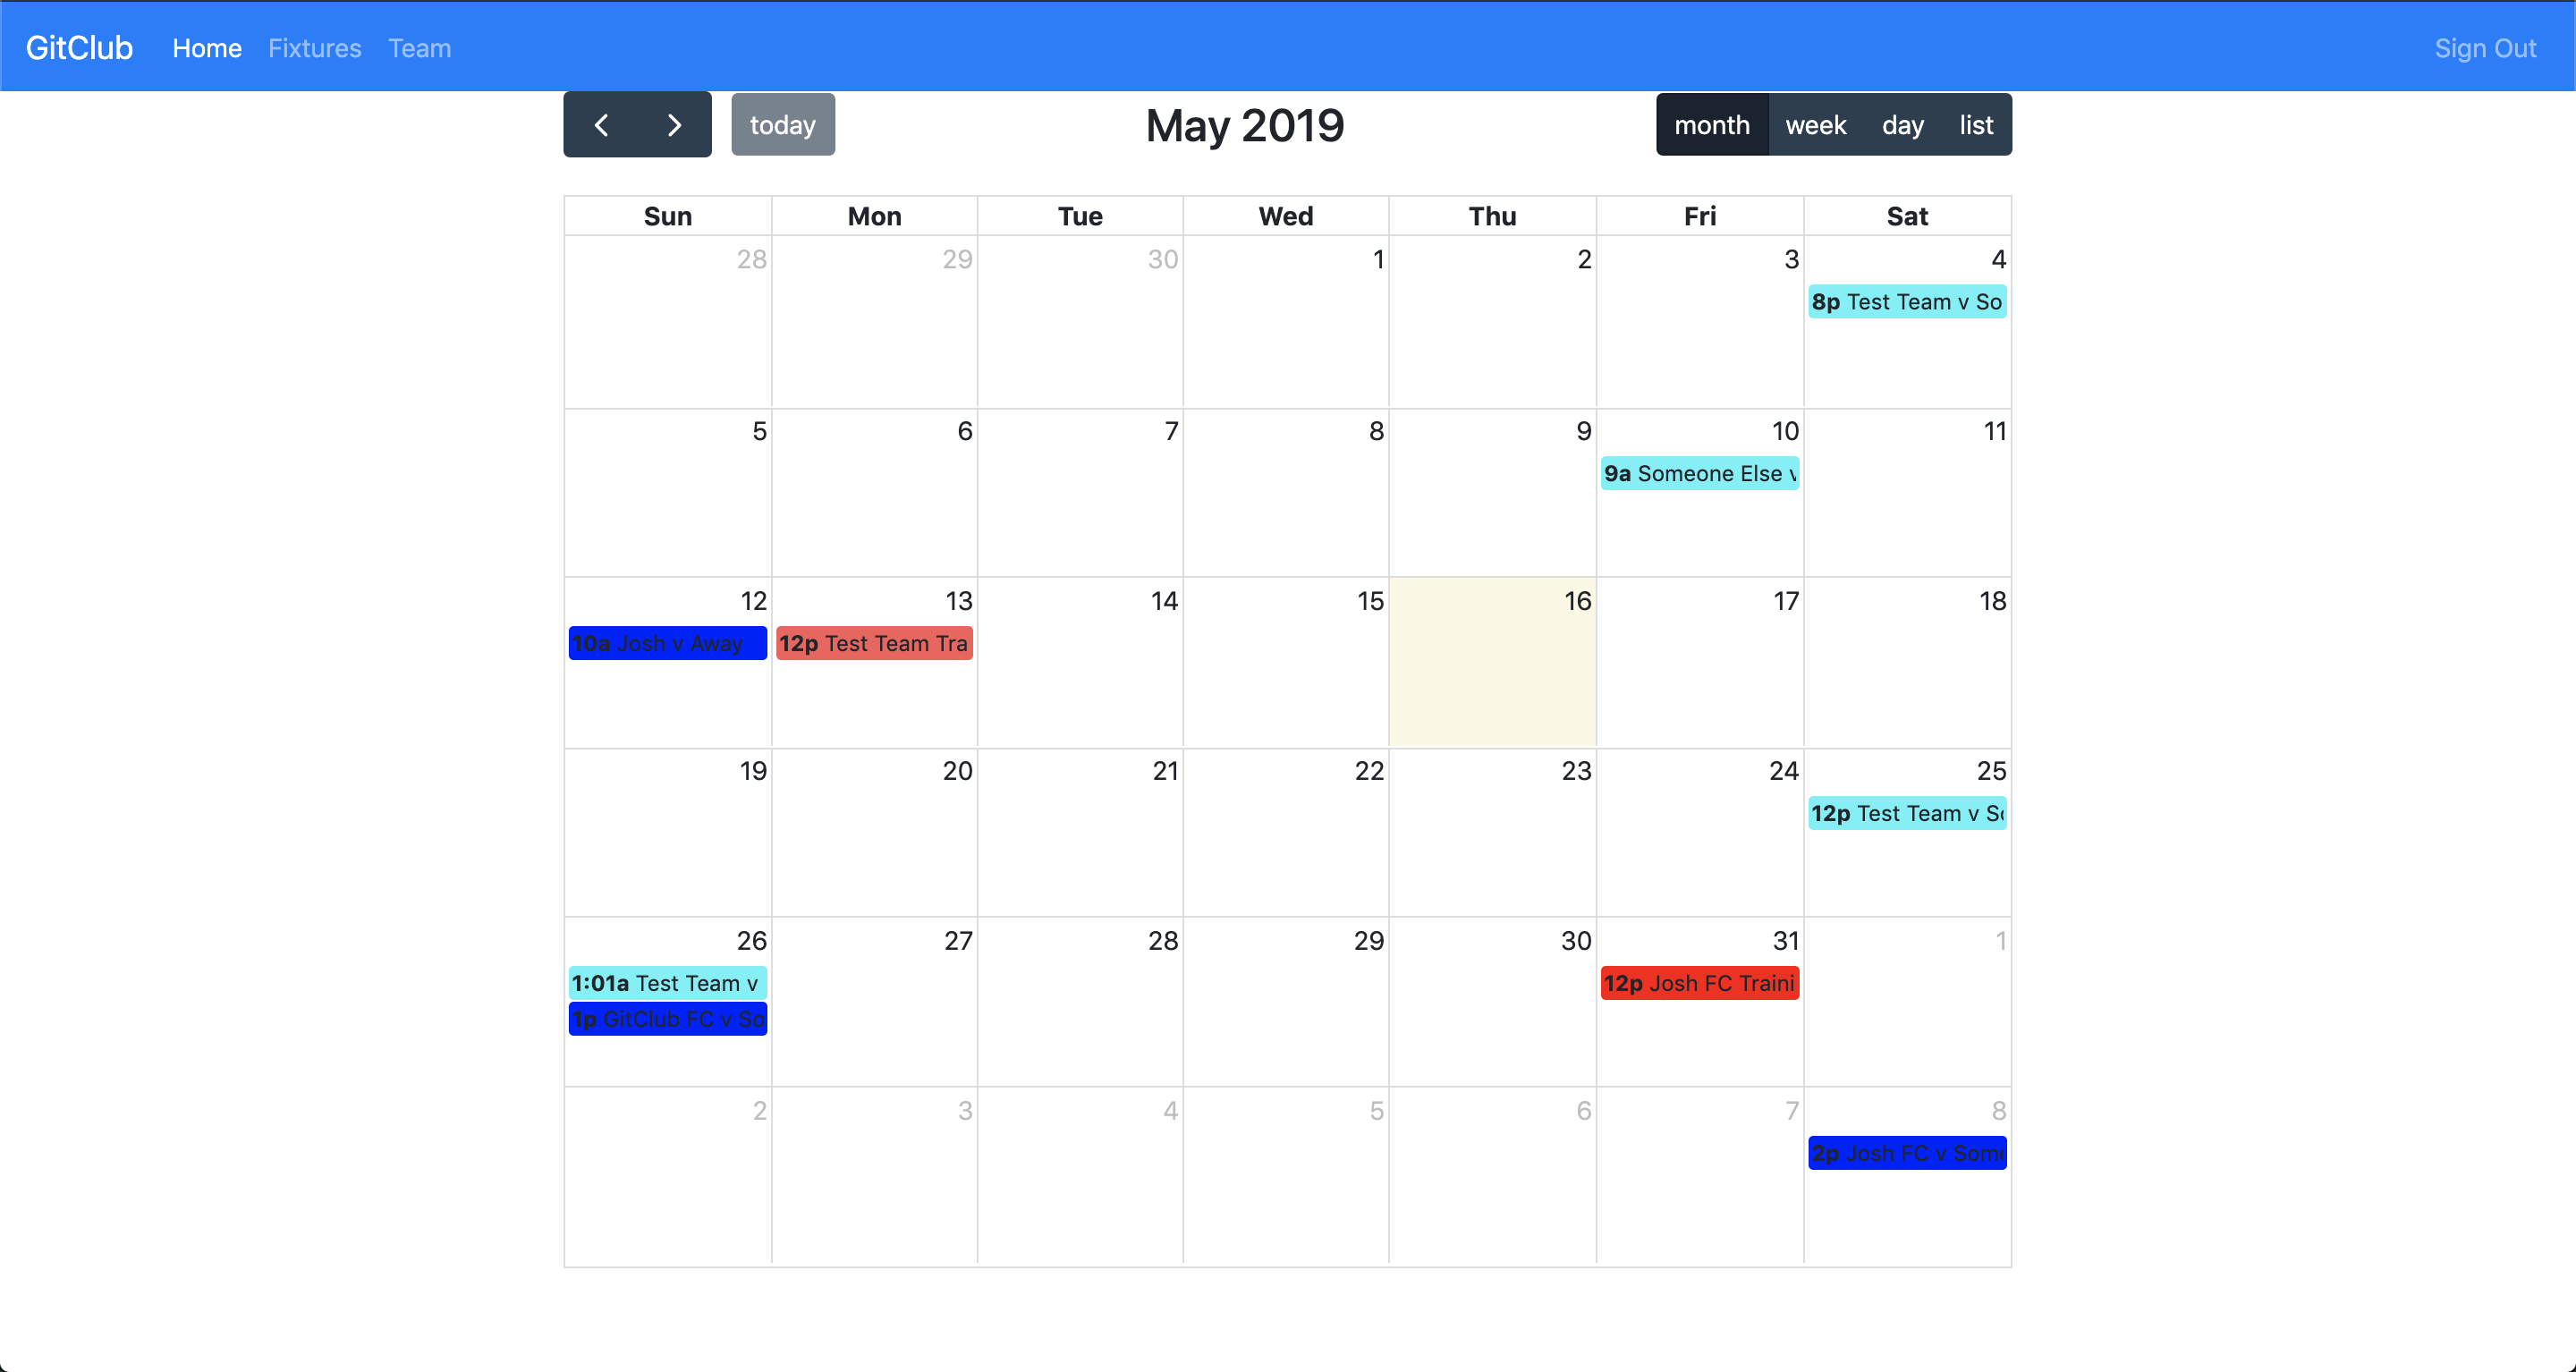Open the Team page in navbar
This screenshot has width=2576, height=1372.
click(419, 48)
